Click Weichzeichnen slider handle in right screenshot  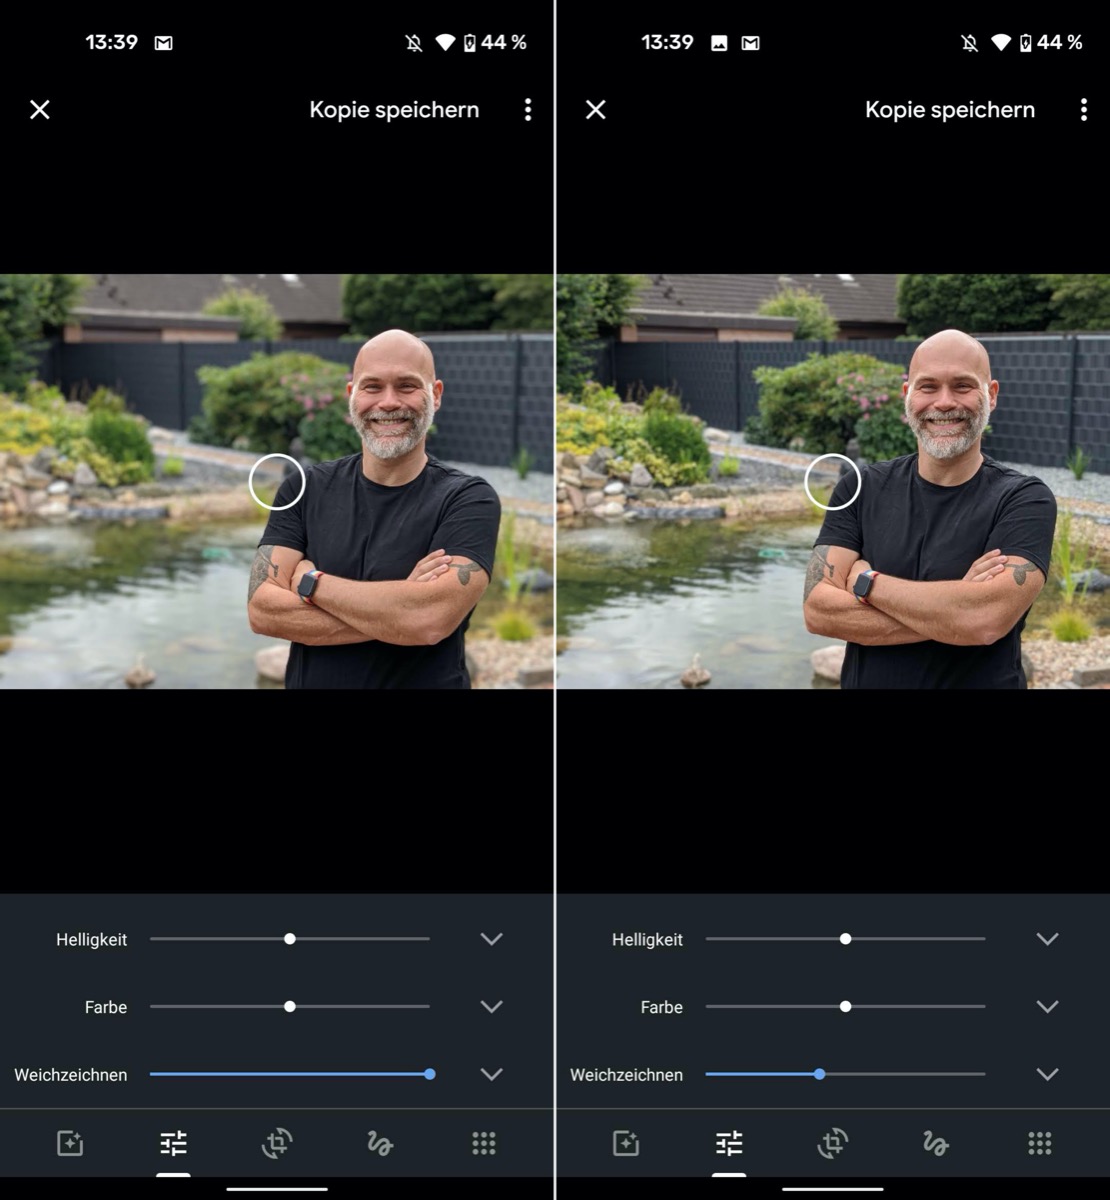click(820, 1074)
